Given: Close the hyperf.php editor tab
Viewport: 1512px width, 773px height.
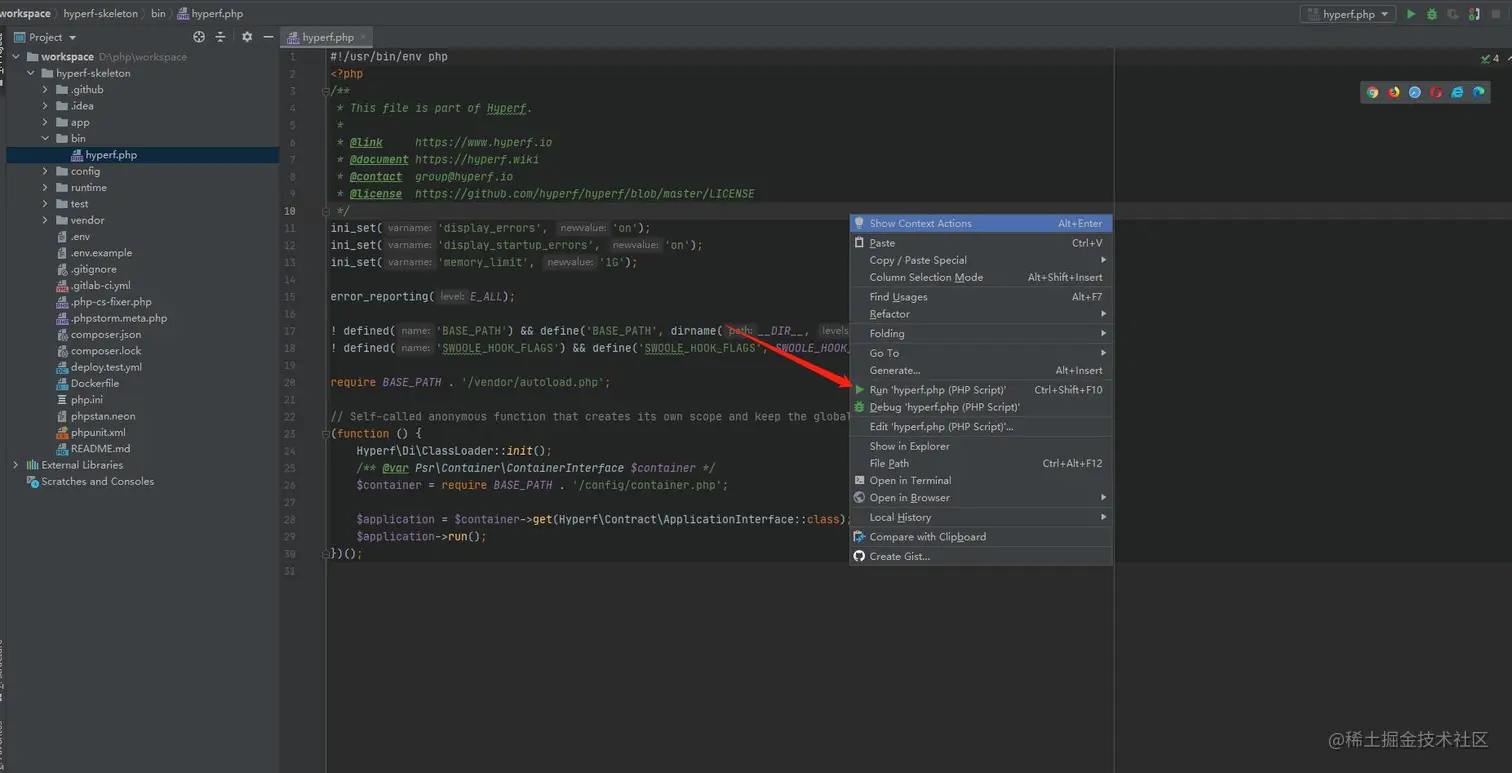Looking at the screenshot, I should (x=364, y=37).
